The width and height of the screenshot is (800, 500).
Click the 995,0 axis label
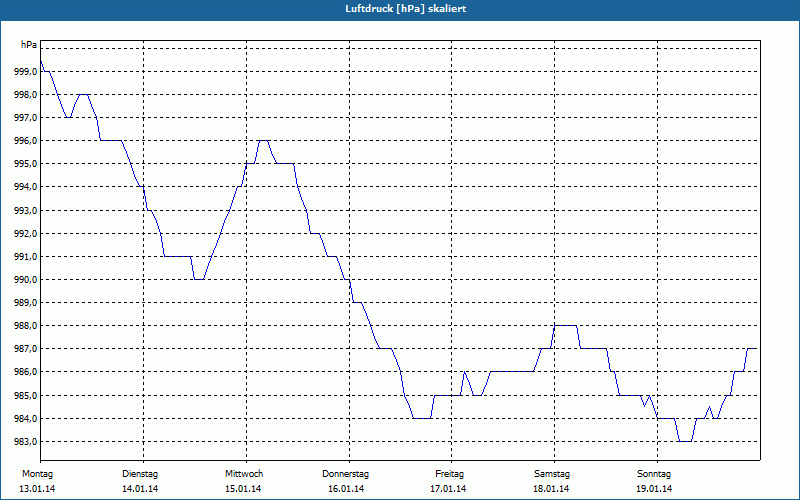[26, 164]
